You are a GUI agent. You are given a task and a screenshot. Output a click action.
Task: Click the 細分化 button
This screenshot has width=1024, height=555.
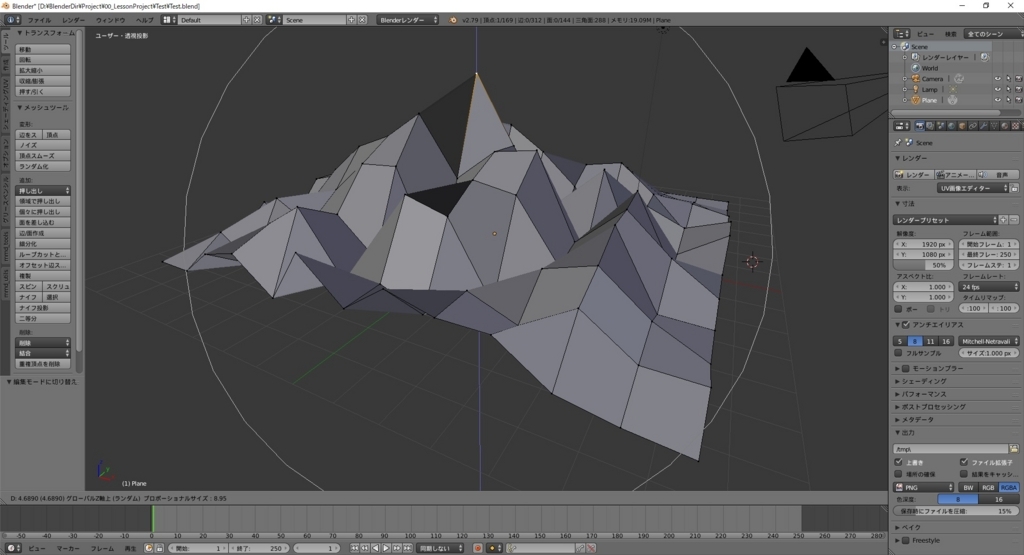click(42, 244)
